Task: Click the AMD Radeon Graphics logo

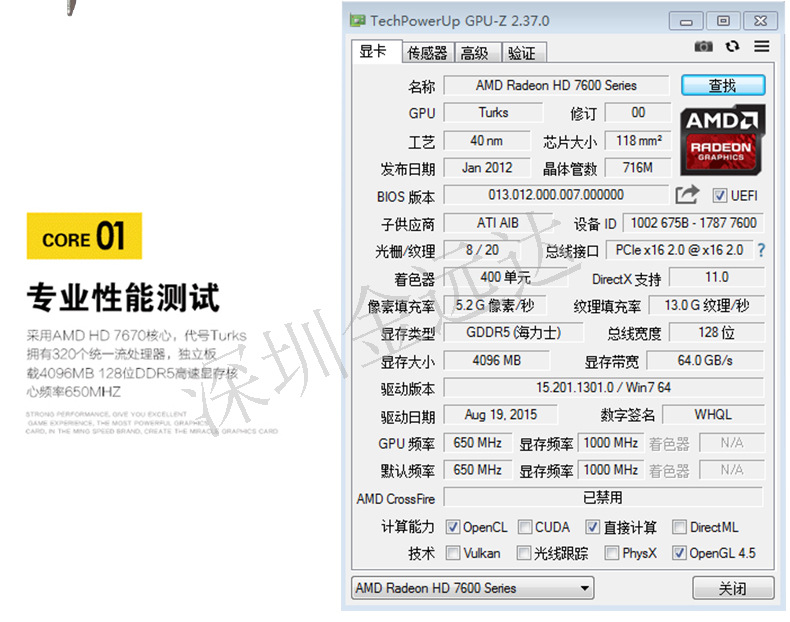Action: tap(722, 137)
